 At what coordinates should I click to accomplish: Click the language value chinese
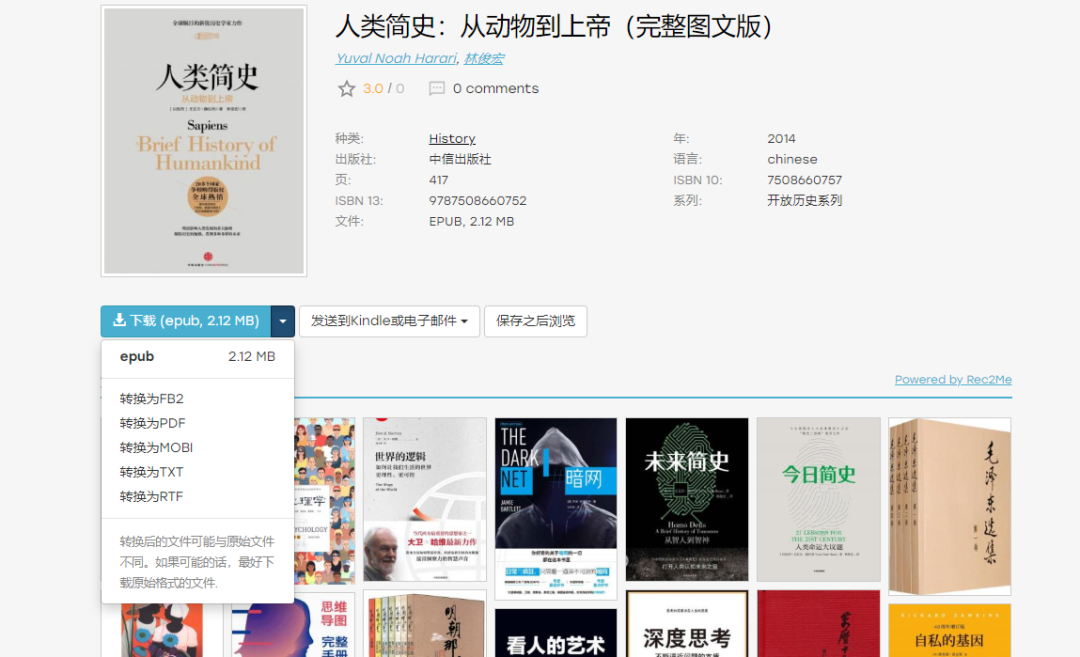[792, 159]
